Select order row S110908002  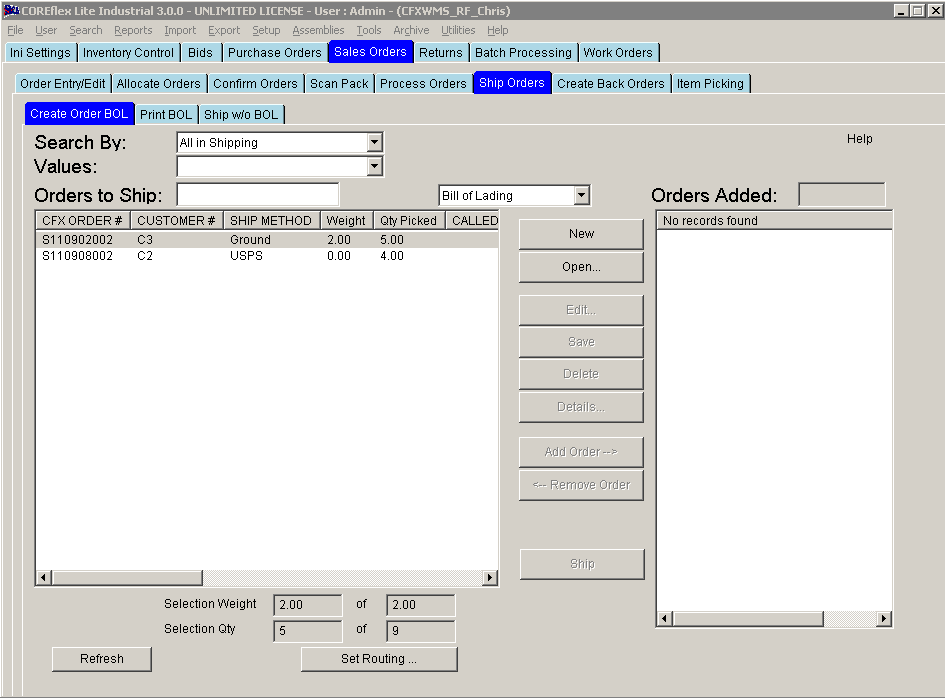coord(267,256)
